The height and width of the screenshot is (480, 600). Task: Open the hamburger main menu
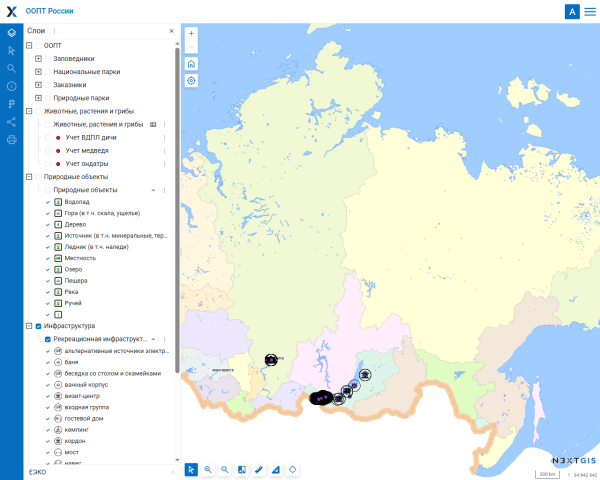coord(589,11)
